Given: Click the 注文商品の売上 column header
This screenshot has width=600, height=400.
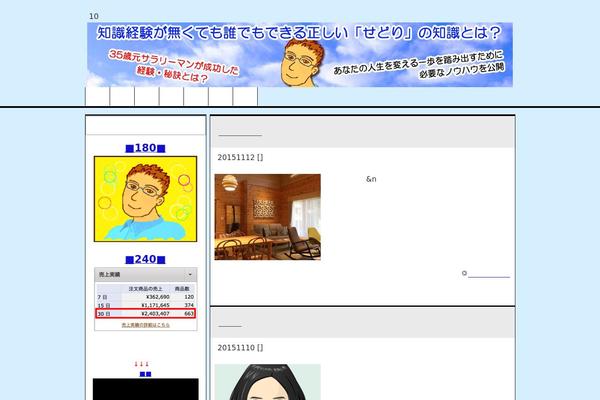Looking at the screenshot, I should point(145,289).
